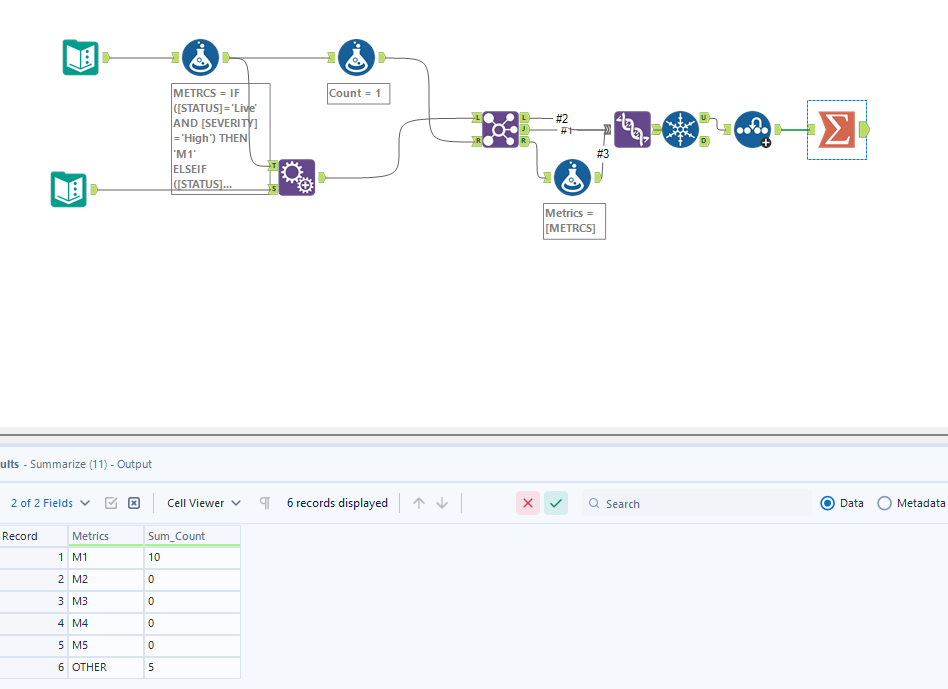Click the deselect all fields X icon
The image size is (948, 689).
pos(134,503)
